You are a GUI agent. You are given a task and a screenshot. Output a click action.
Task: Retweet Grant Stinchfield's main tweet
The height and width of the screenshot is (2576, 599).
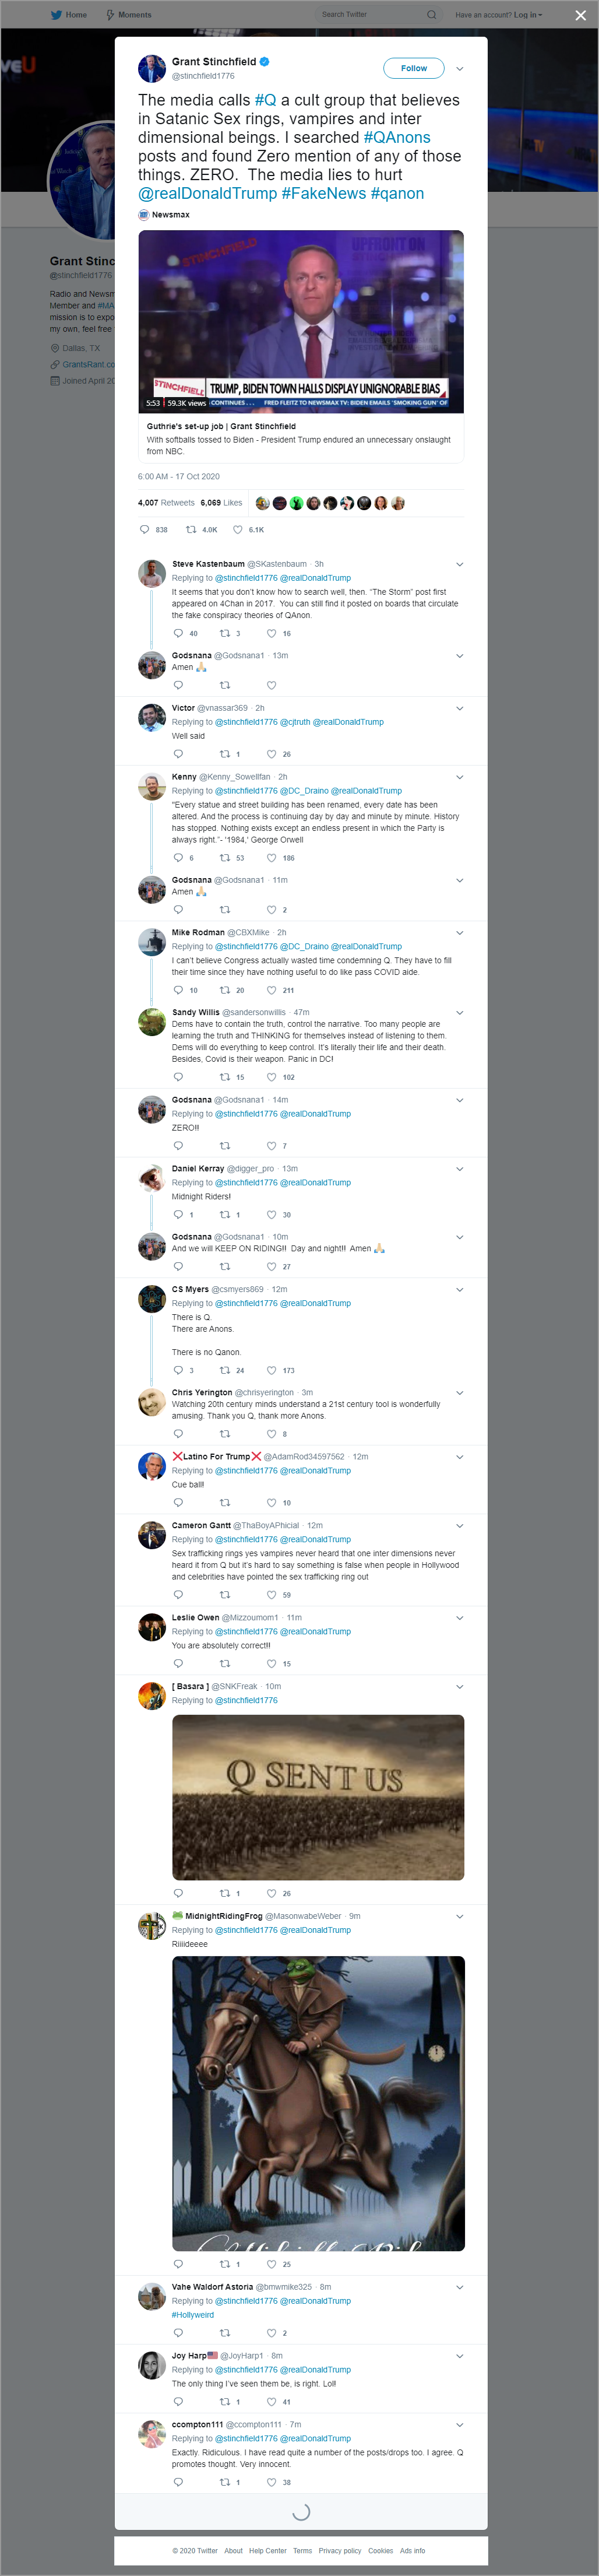point(191,529)
